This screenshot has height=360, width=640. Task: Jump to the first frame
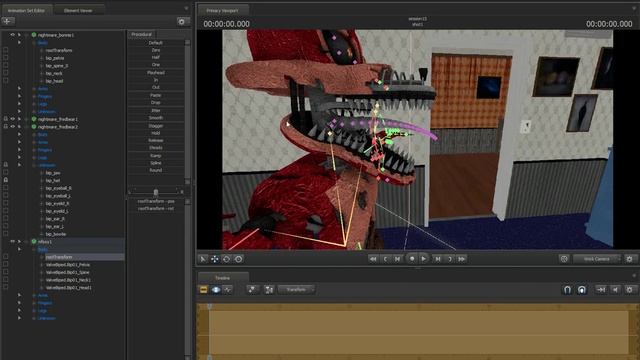tap(373, 259)
